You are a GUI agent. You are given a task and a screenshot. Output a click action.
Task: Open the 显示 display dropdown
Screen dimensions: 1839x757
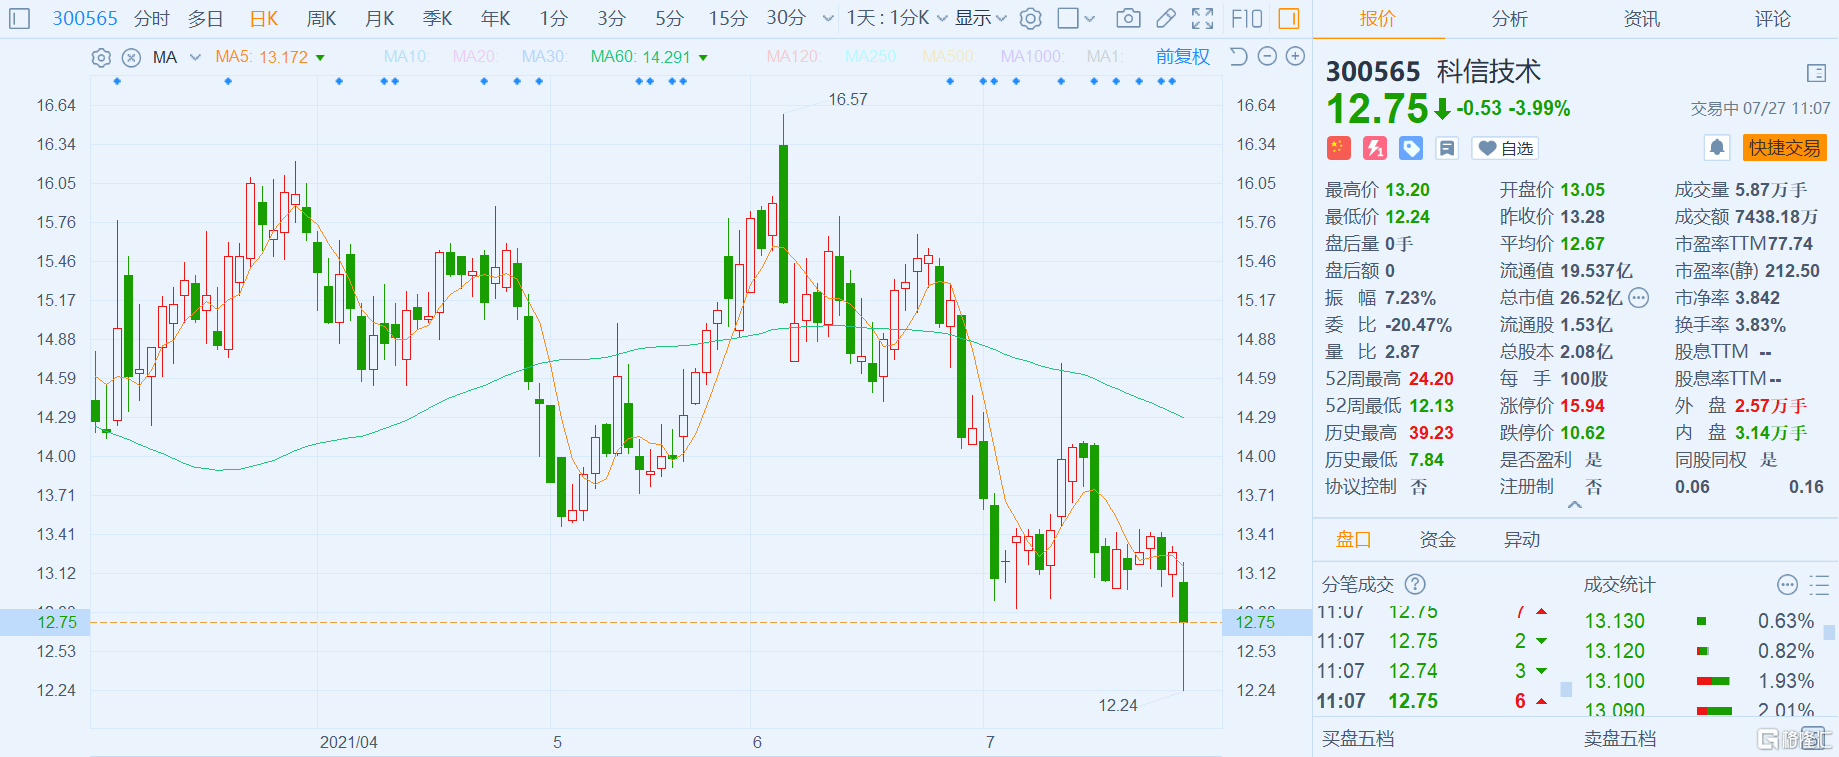coord(980,18)
